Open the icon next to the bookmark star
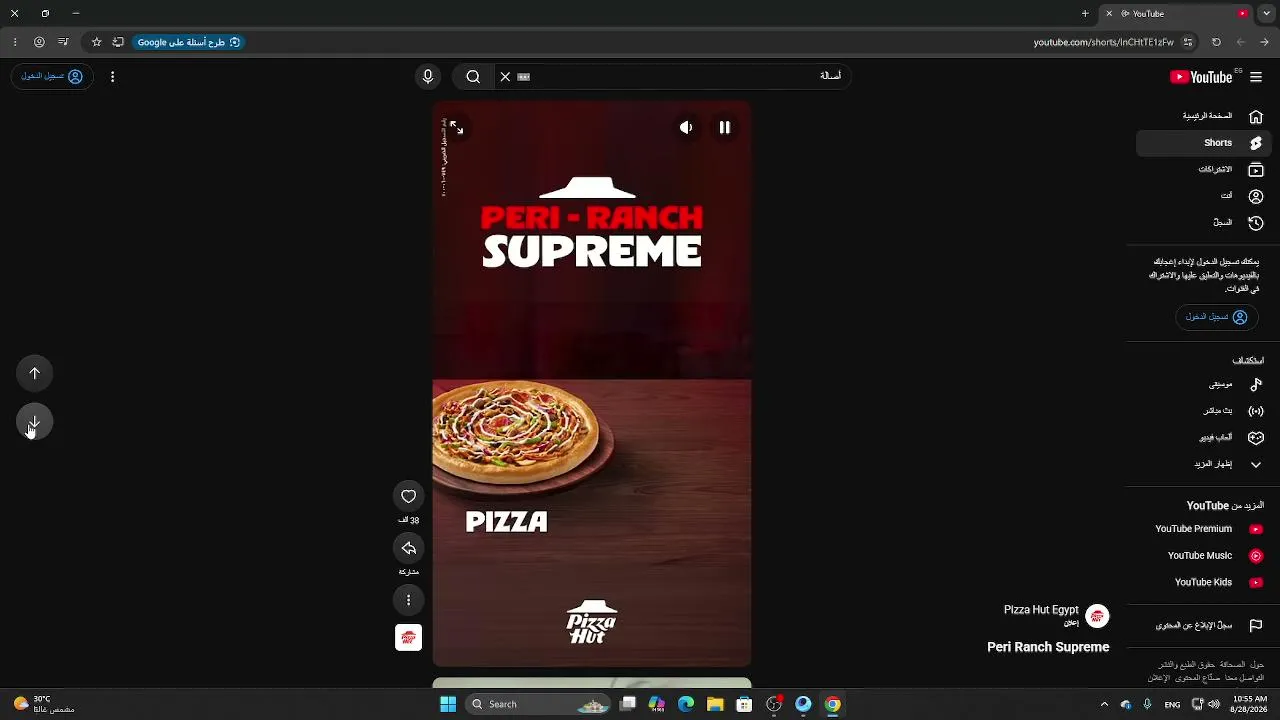The width and height of the screenshot is (1280, 720). pyautogui.click(x=118, y=42)
